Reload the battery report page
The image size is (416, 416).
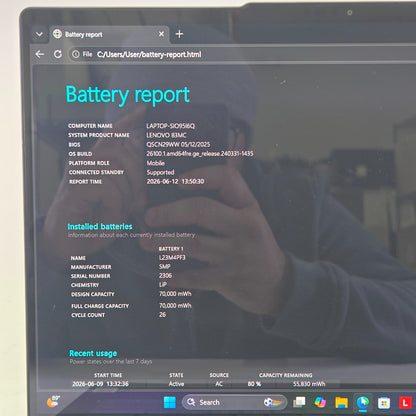[58, 54]
